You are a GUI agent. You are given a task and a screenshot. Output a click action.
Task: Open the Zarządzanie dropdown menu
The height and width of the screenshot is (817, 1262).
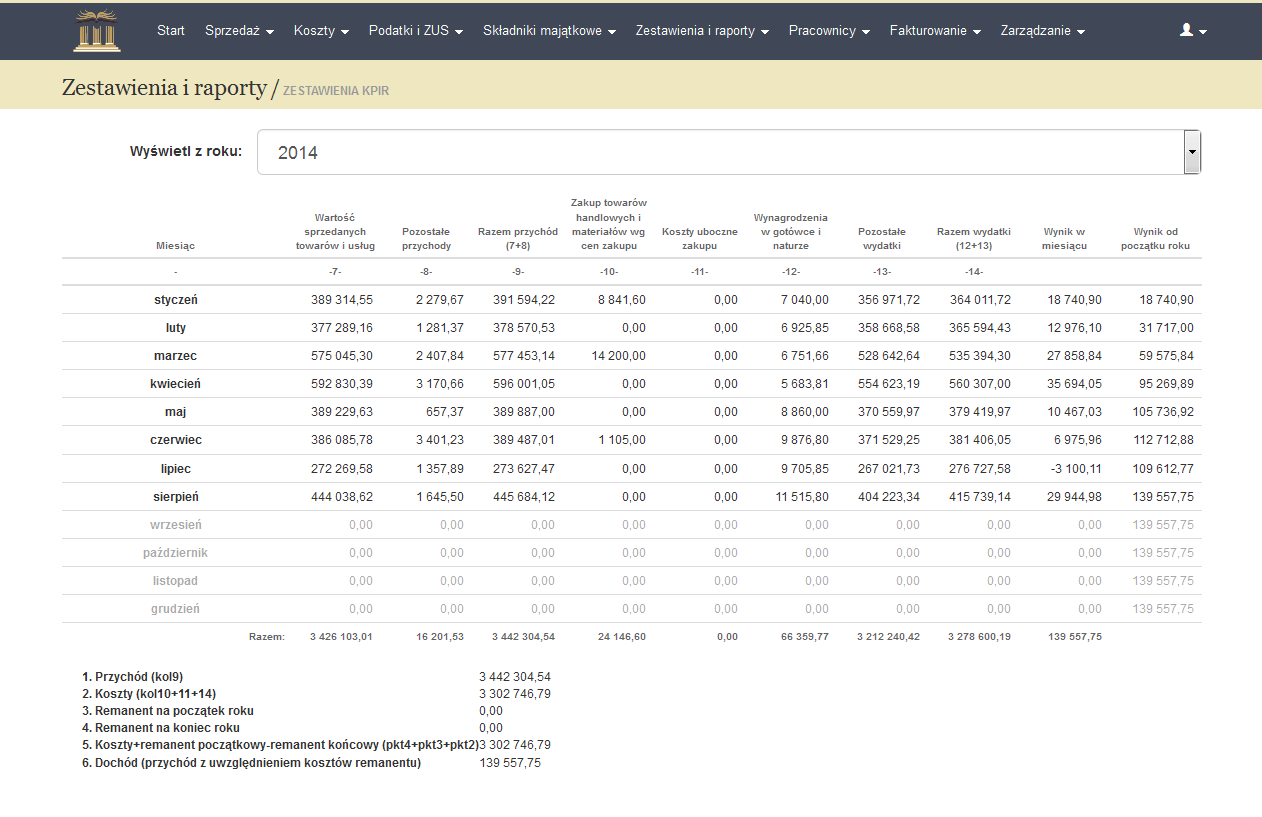click(x=1043, y=31)
